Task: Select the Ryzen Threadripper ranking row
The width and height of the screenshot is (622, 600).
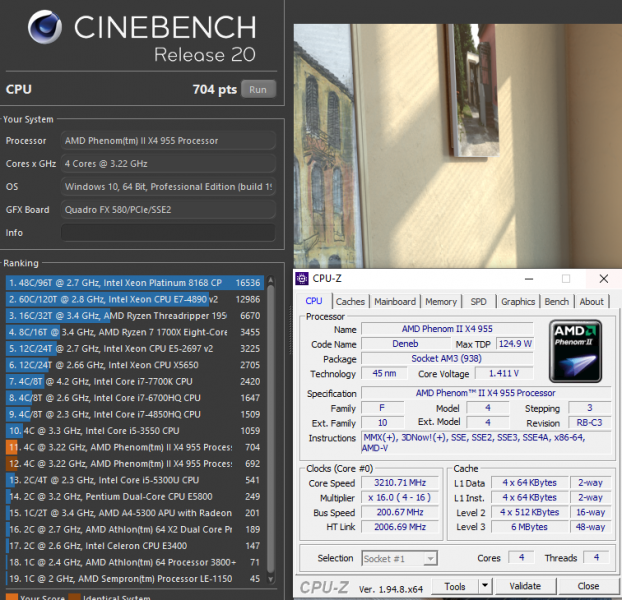Action: pos(135,316)
